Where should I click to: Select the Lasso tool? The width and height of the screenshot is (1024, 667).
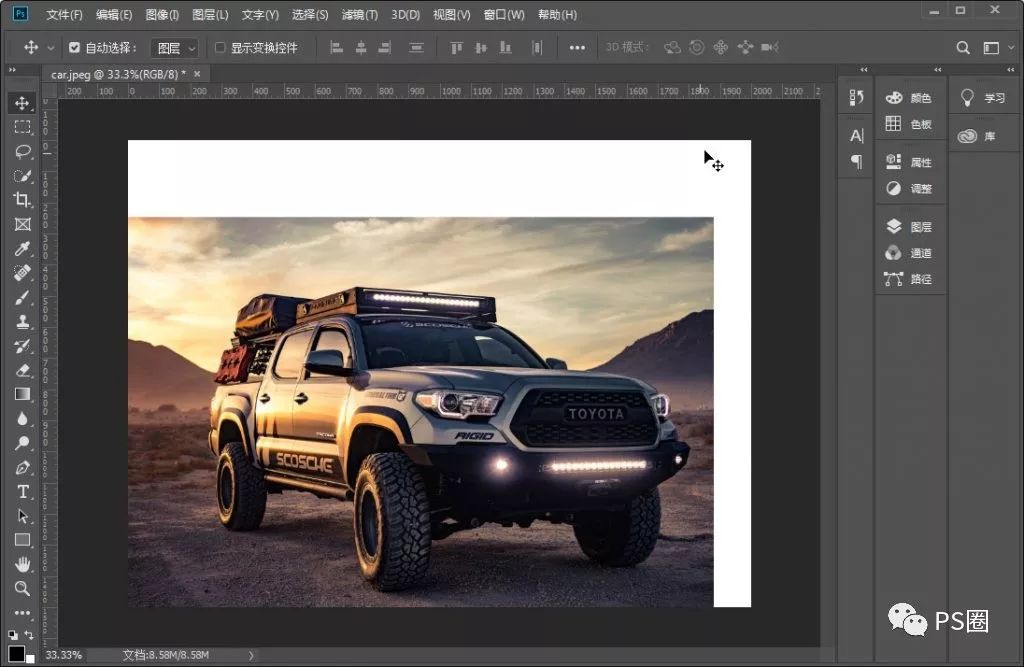coord(22,152)
